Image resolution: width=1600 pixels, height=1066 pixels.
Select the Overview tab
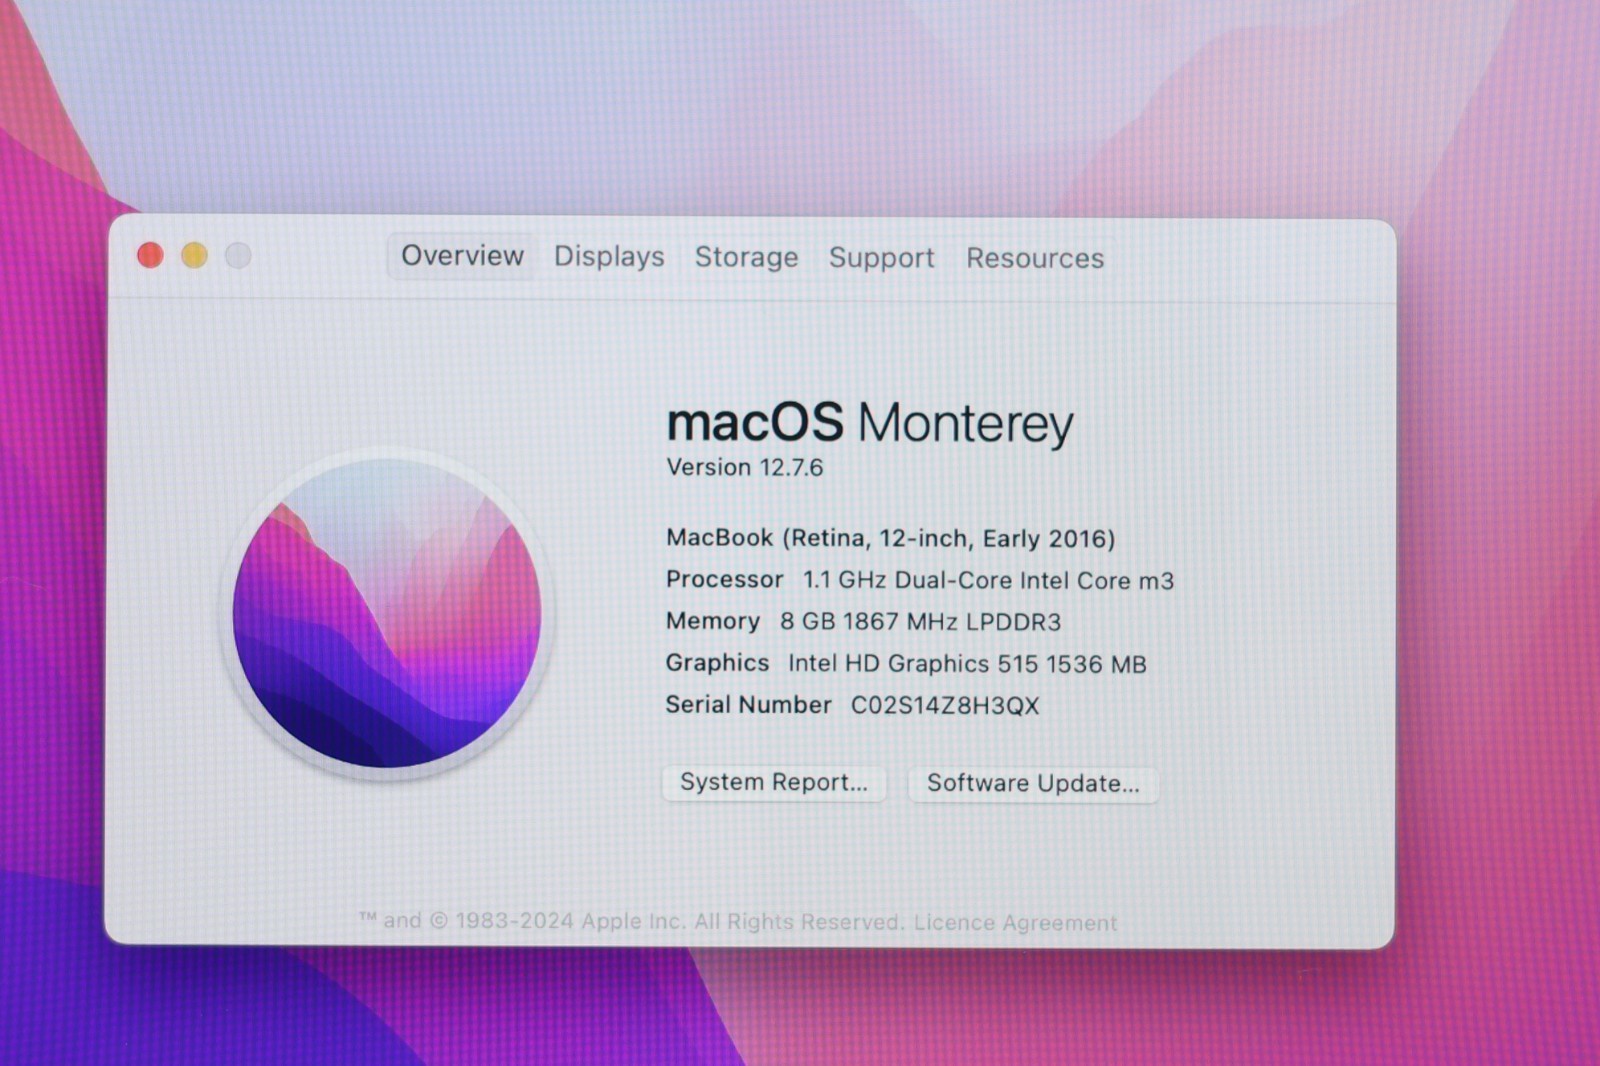pyautogui.click(x=462, y=256)
